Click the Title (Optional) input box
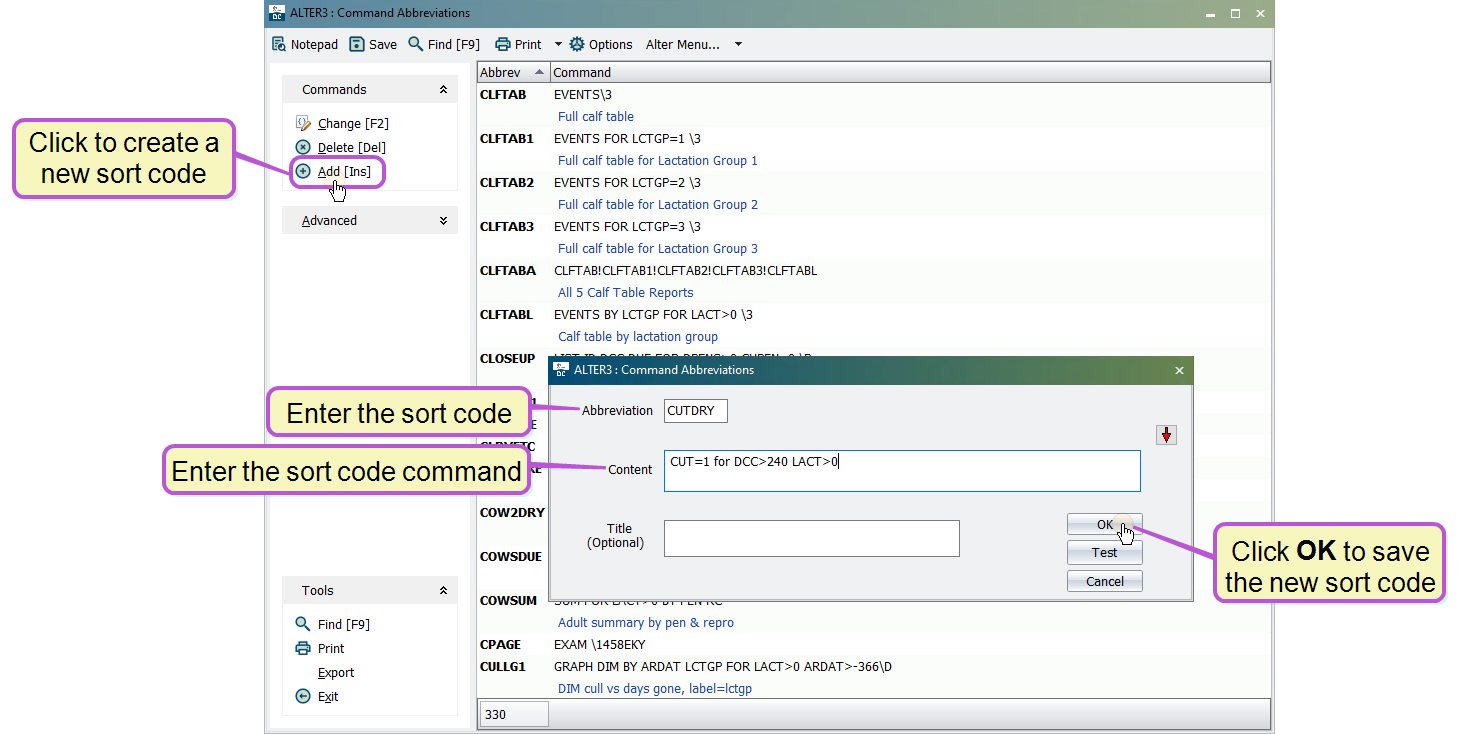Screen dimensions: 1463x734 click(811, 538)
